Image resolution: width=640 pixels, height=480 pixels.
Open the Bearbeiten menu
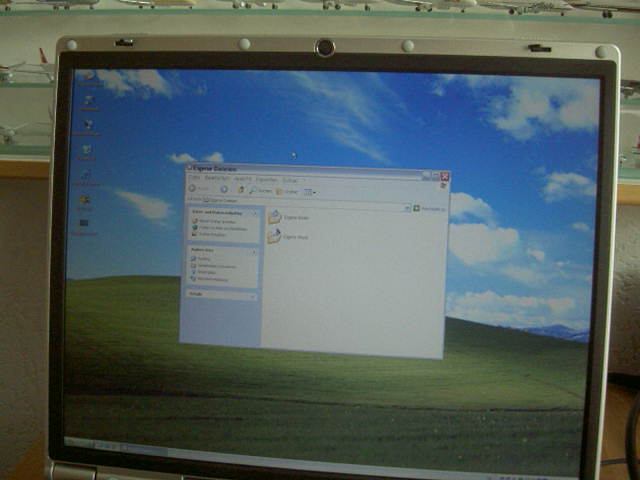click(x=217, y=178)
